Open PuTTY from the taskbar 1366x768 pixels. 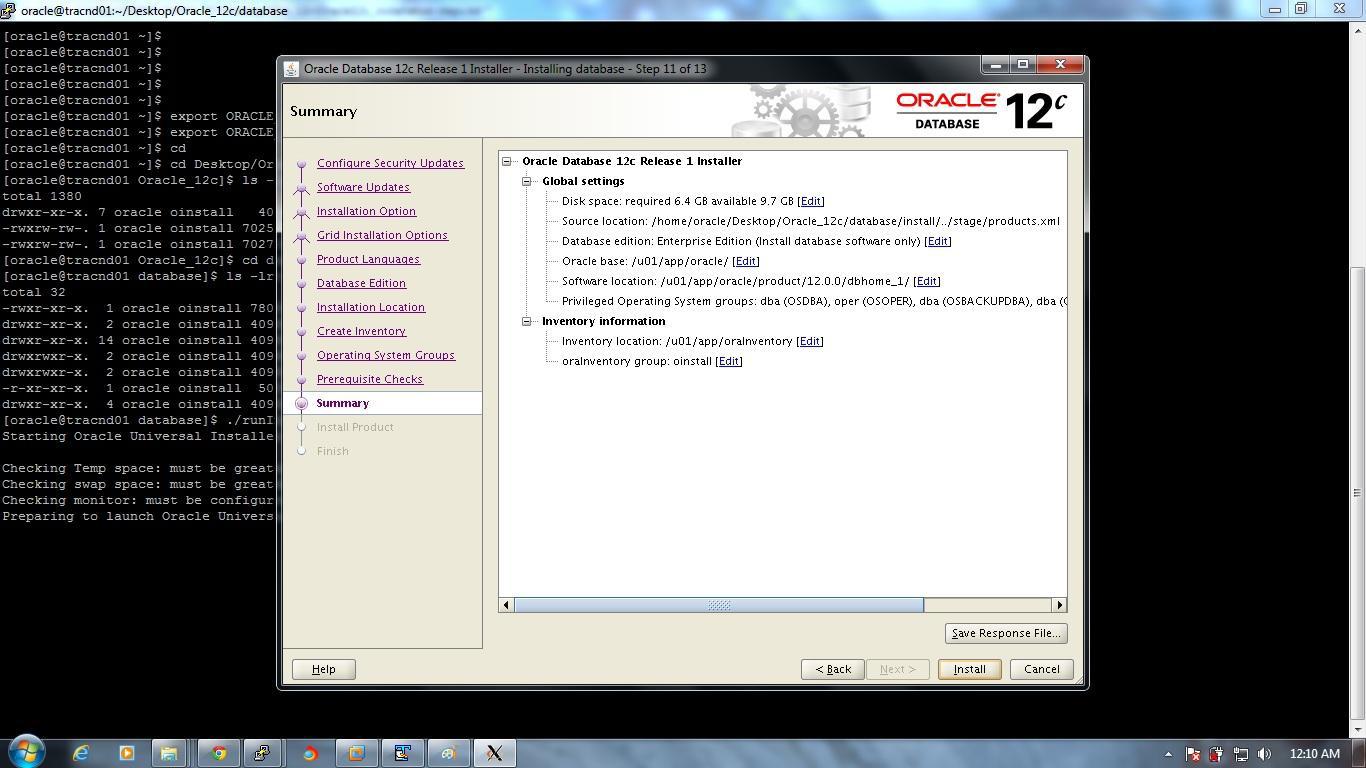pyautogui.click(x=262, y=753)
